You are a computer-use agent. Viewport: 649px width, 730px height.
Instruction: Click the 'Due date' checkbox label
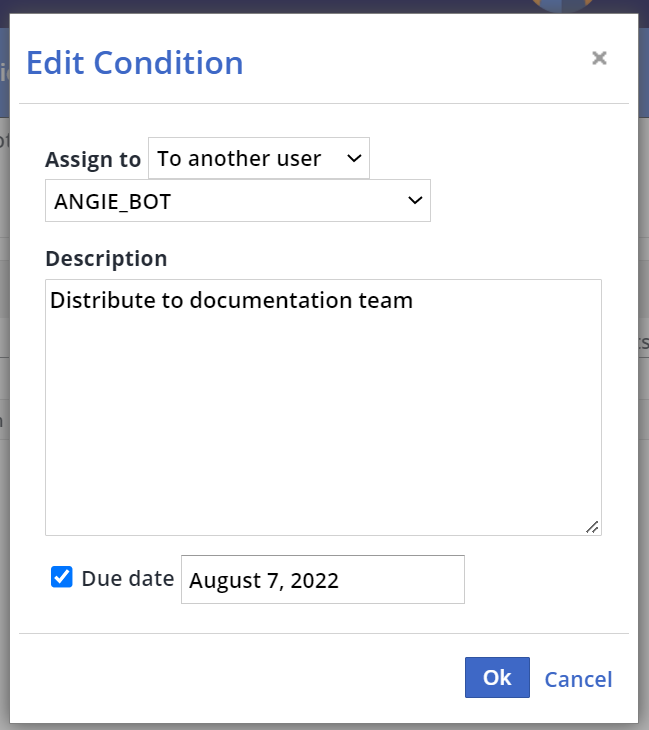(127, 578)
